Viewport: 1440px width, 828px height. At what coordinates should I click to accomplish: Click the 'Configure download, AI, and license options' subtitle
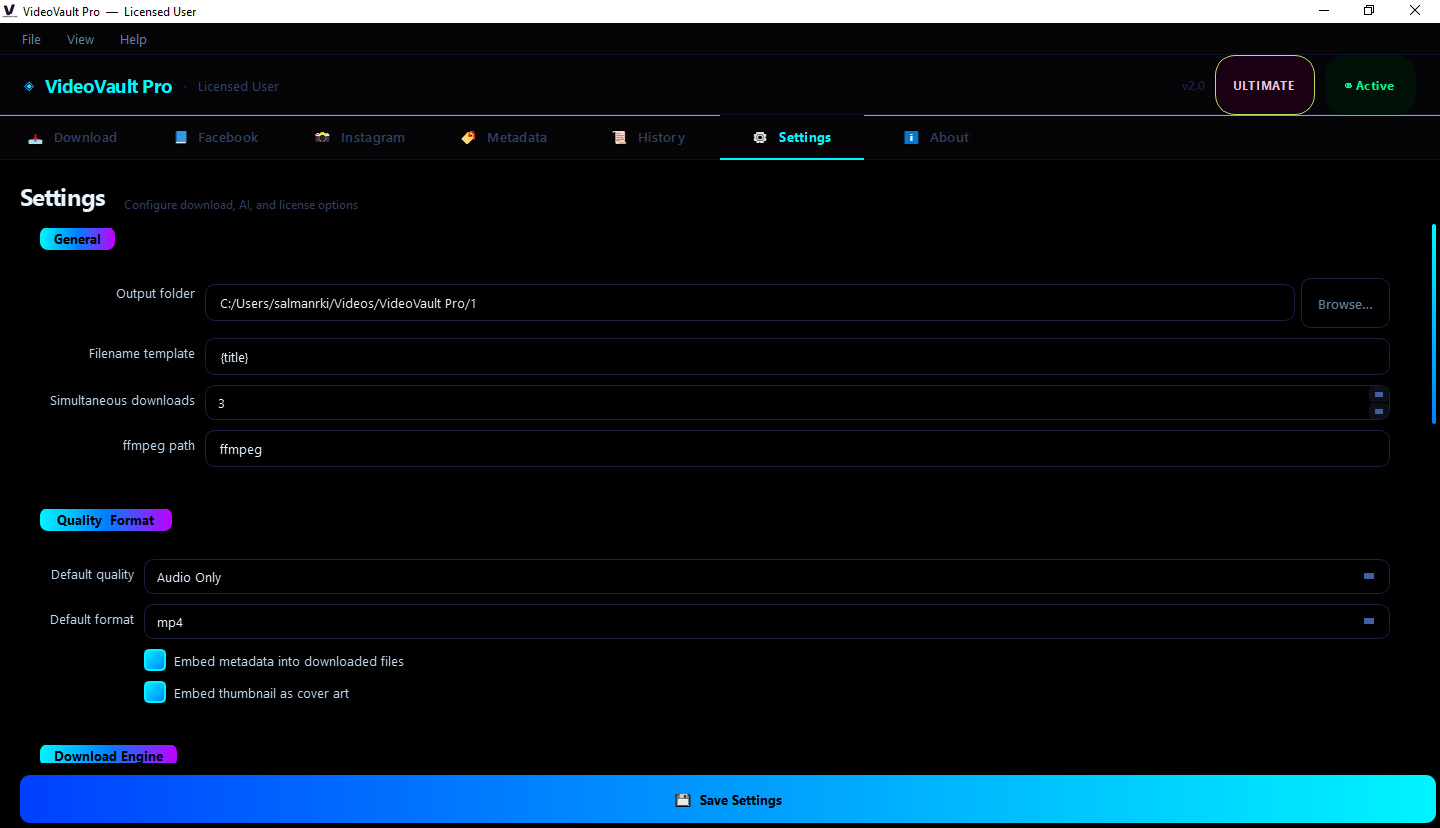pos(241,205)
